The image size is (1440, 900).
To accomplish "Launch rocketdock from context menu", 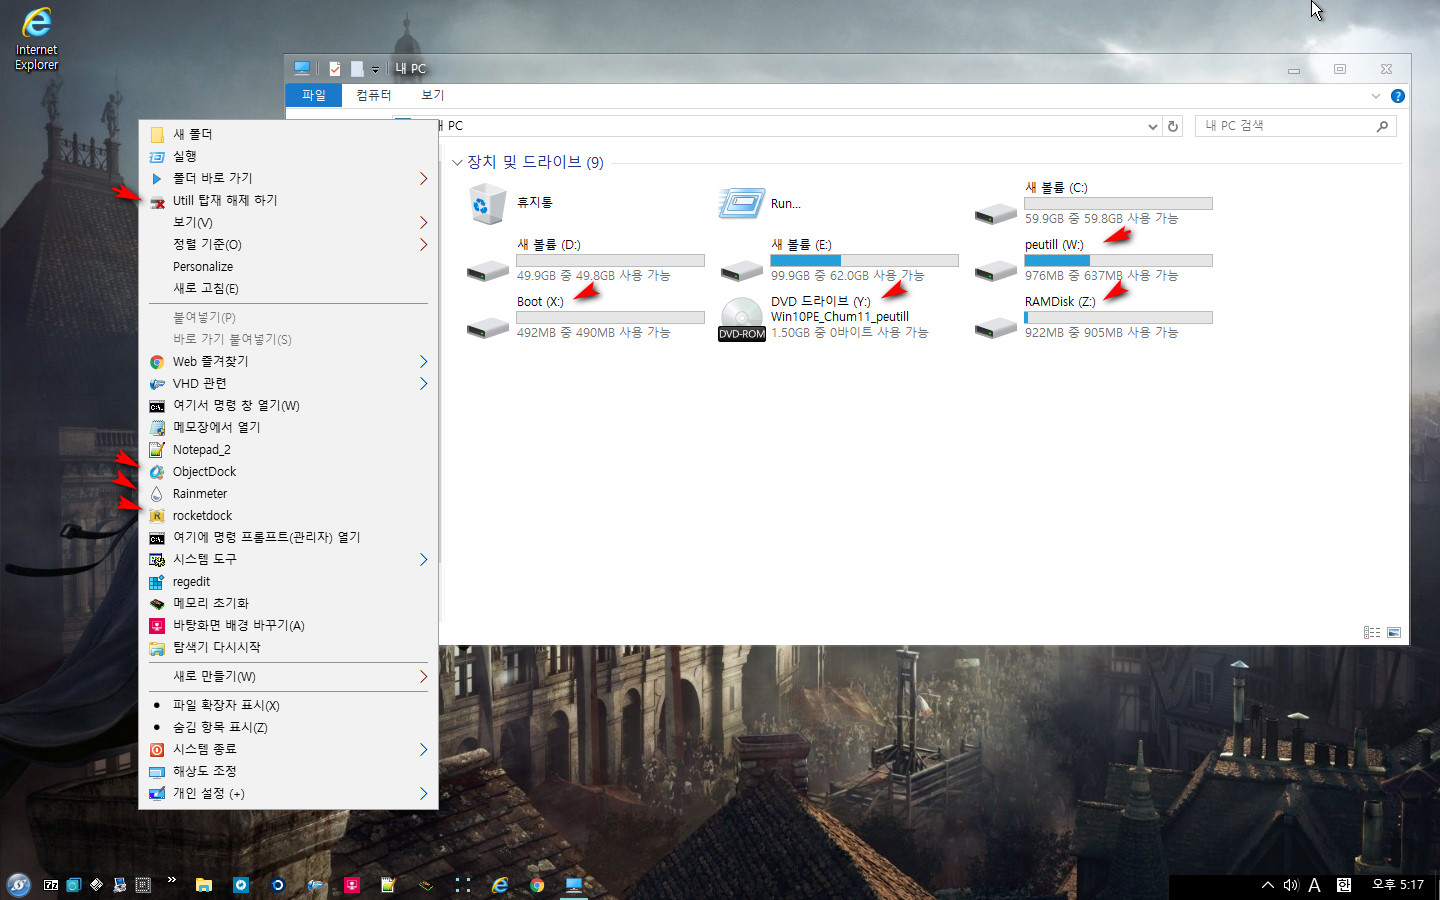I will [x=288, y=515].
